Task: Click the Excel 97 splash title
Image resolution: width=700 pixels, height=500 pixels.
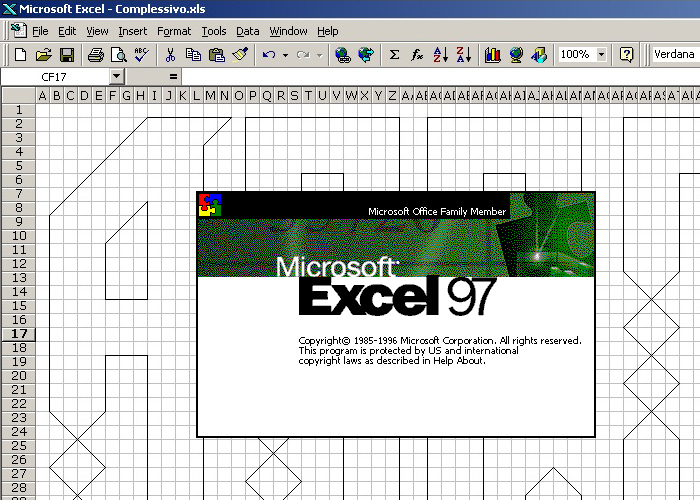Action: [397, 296]
